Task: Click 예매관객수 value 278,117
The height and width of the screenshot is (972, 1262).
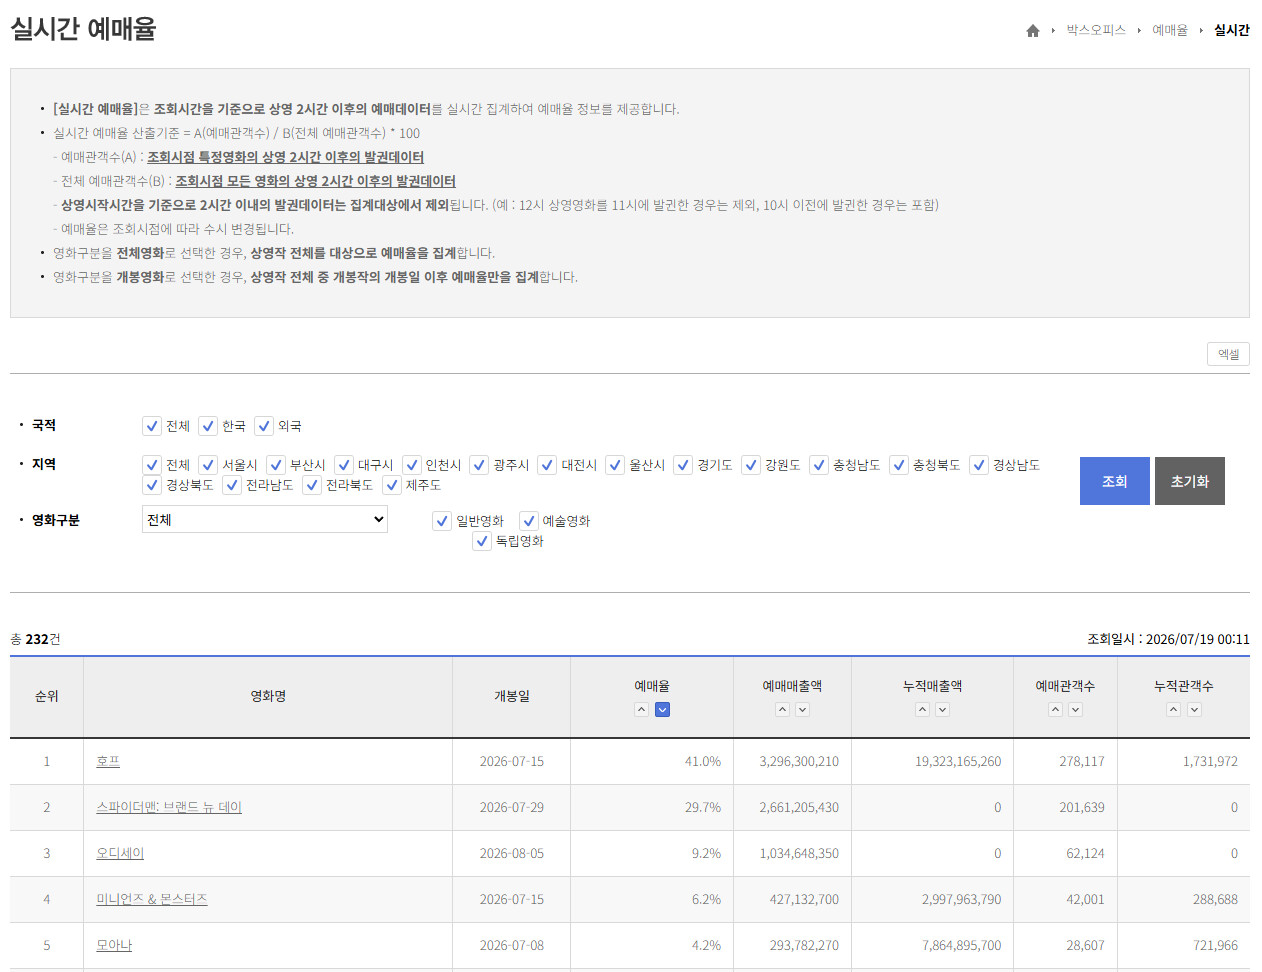Action: (x=1082, y=762)
